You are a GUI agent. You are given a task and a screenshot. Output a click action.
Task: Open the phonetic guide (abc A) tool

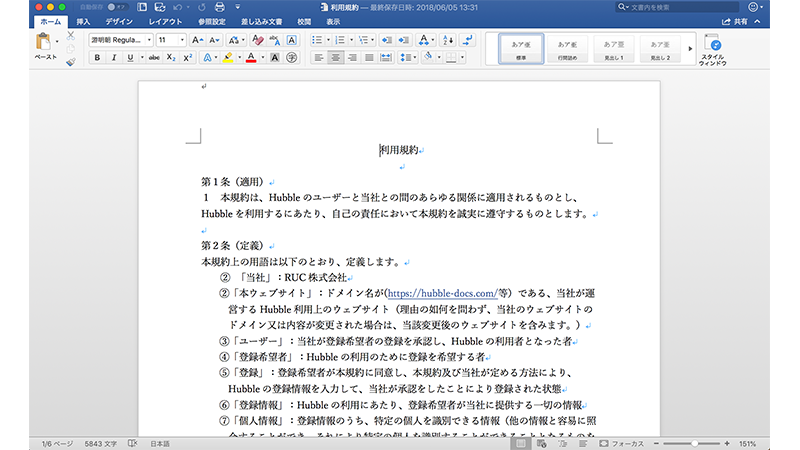pyautogui.click(x=274, y=40)
